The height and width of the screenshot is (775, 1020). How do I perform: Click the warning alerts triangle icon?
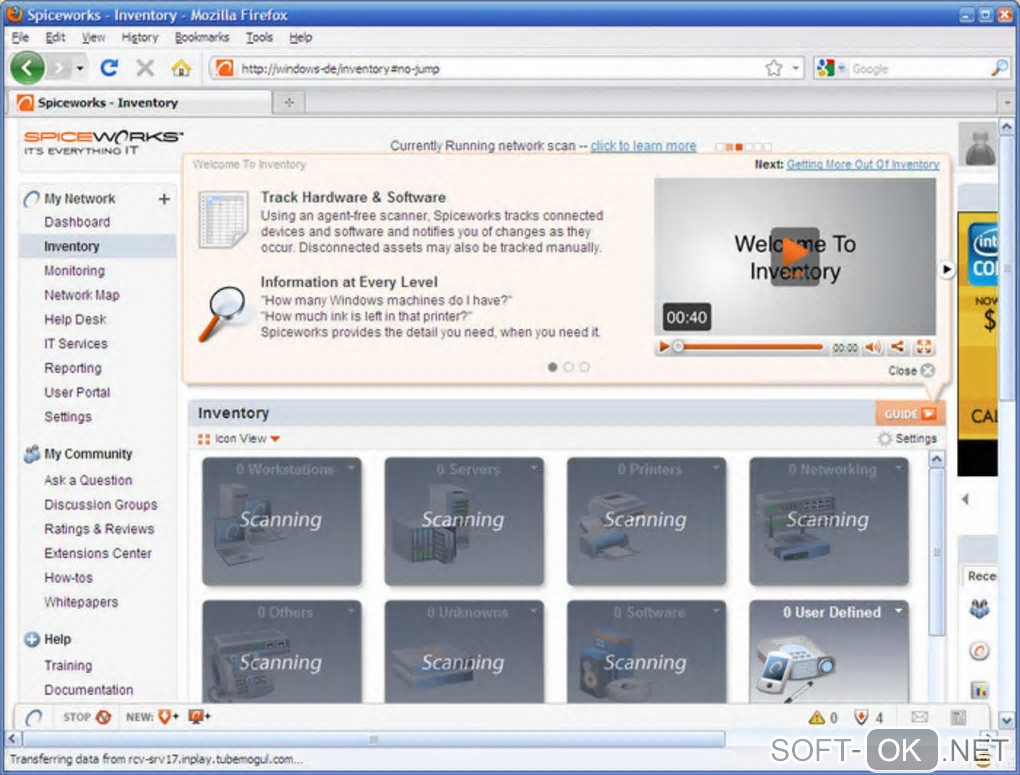(x=816, y=718)
